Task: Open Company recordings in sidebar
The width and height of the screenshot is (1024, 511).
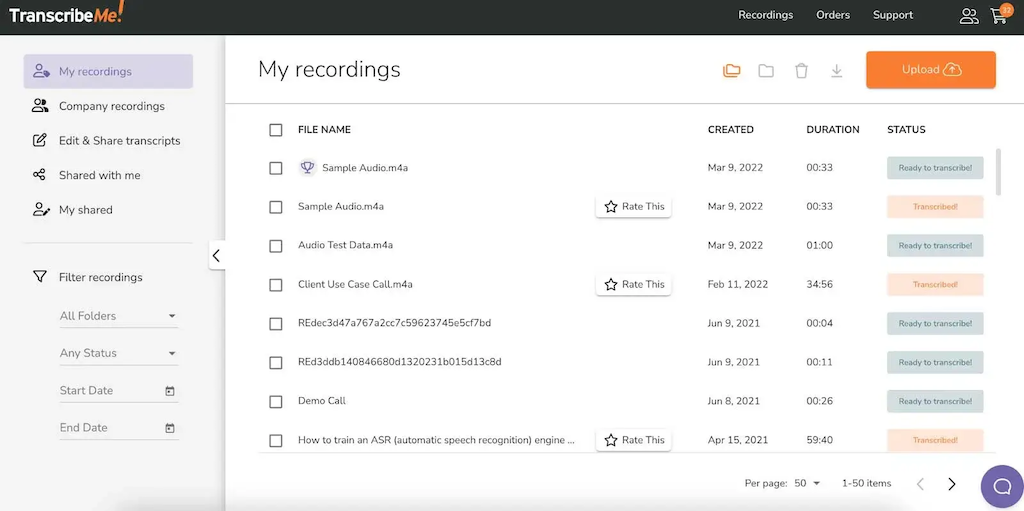Action: tap(111, 106)
